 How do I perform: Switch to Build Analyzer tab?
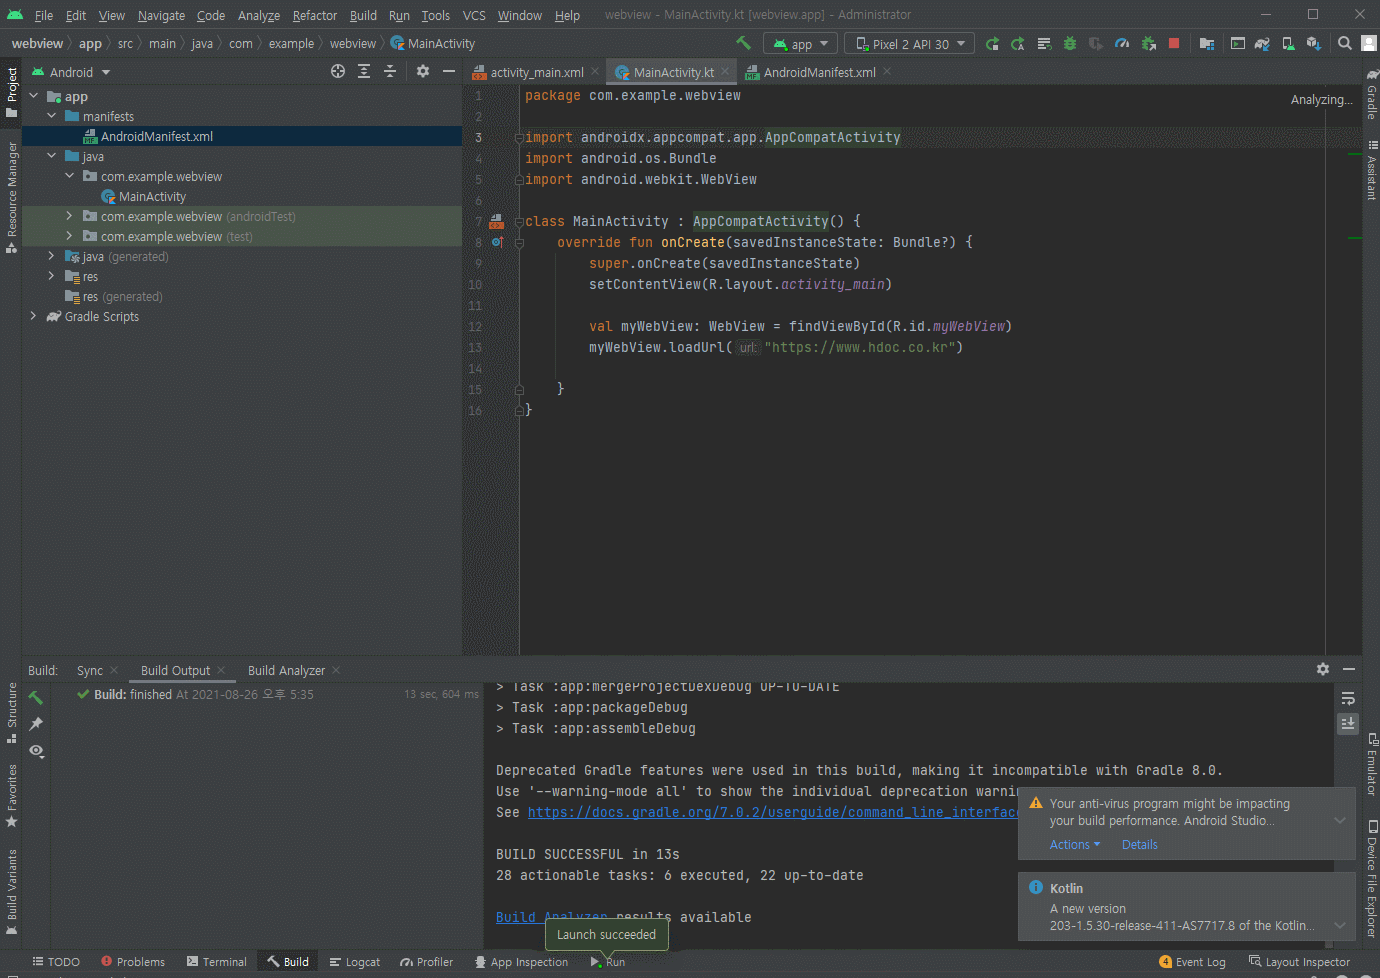coord(286,670)
